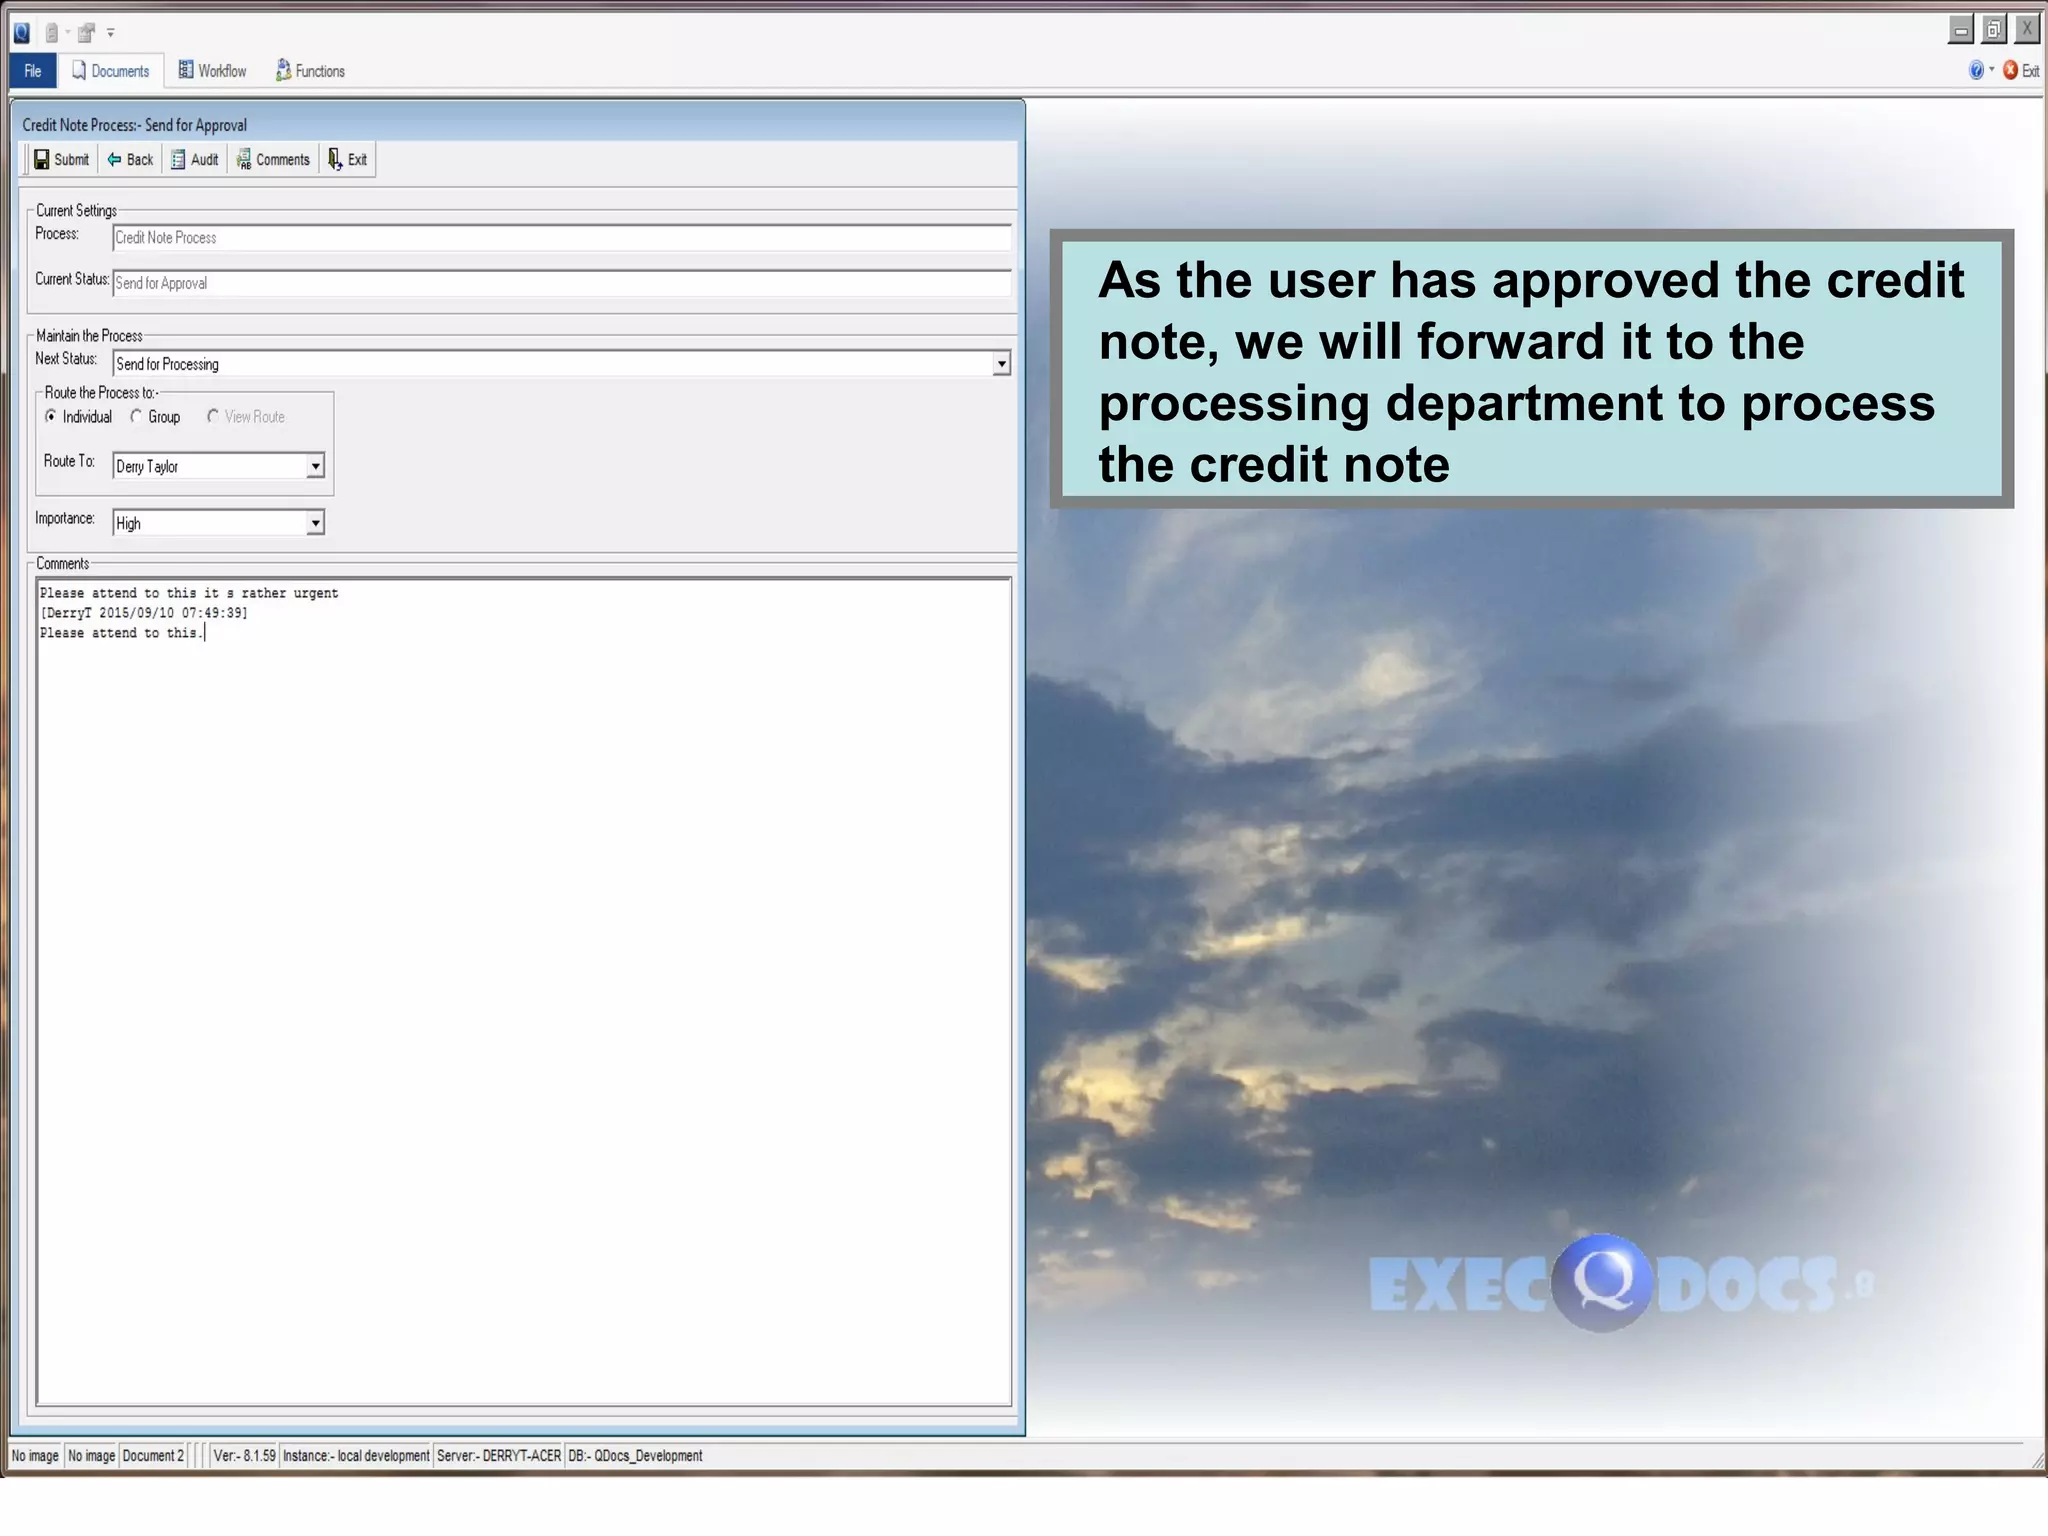Click the Submit toolbar button
Viewport: 2048px width, 1536px height.
(62, 160)
